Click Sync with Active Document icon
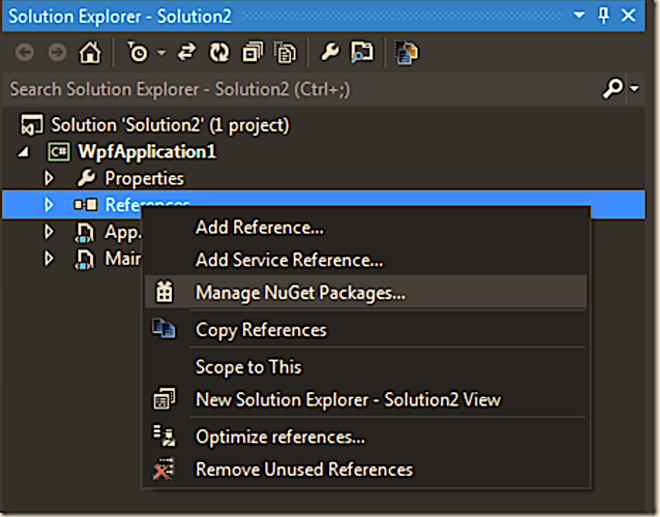The image size is (660, 517). coord(186,51)
